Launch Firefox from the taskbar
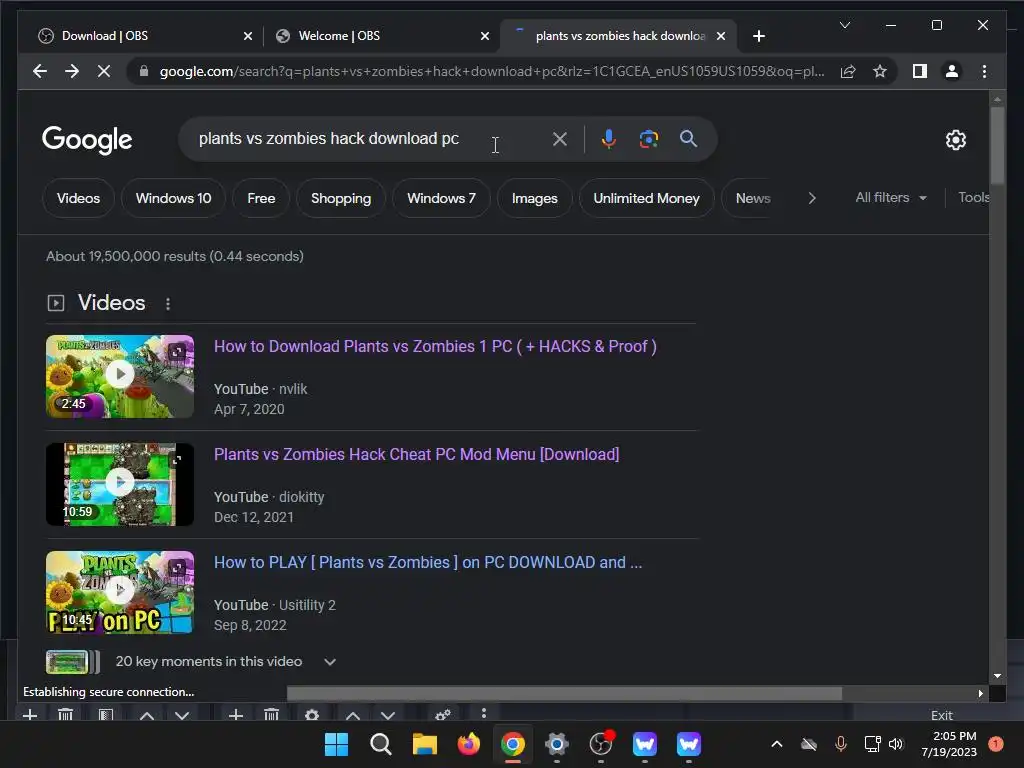The image size is (1024, 768). pos(468,744)
